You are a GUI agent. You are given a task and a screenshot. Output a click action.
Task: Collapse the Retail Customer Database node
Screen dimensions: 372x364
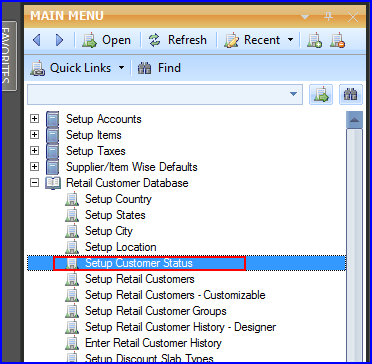34,183
